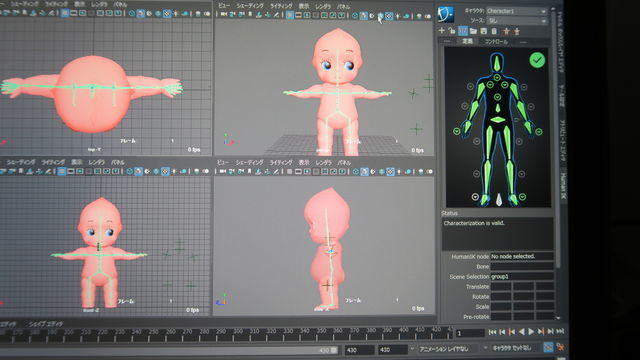Switch to the コントロール tab

point(496,42)
